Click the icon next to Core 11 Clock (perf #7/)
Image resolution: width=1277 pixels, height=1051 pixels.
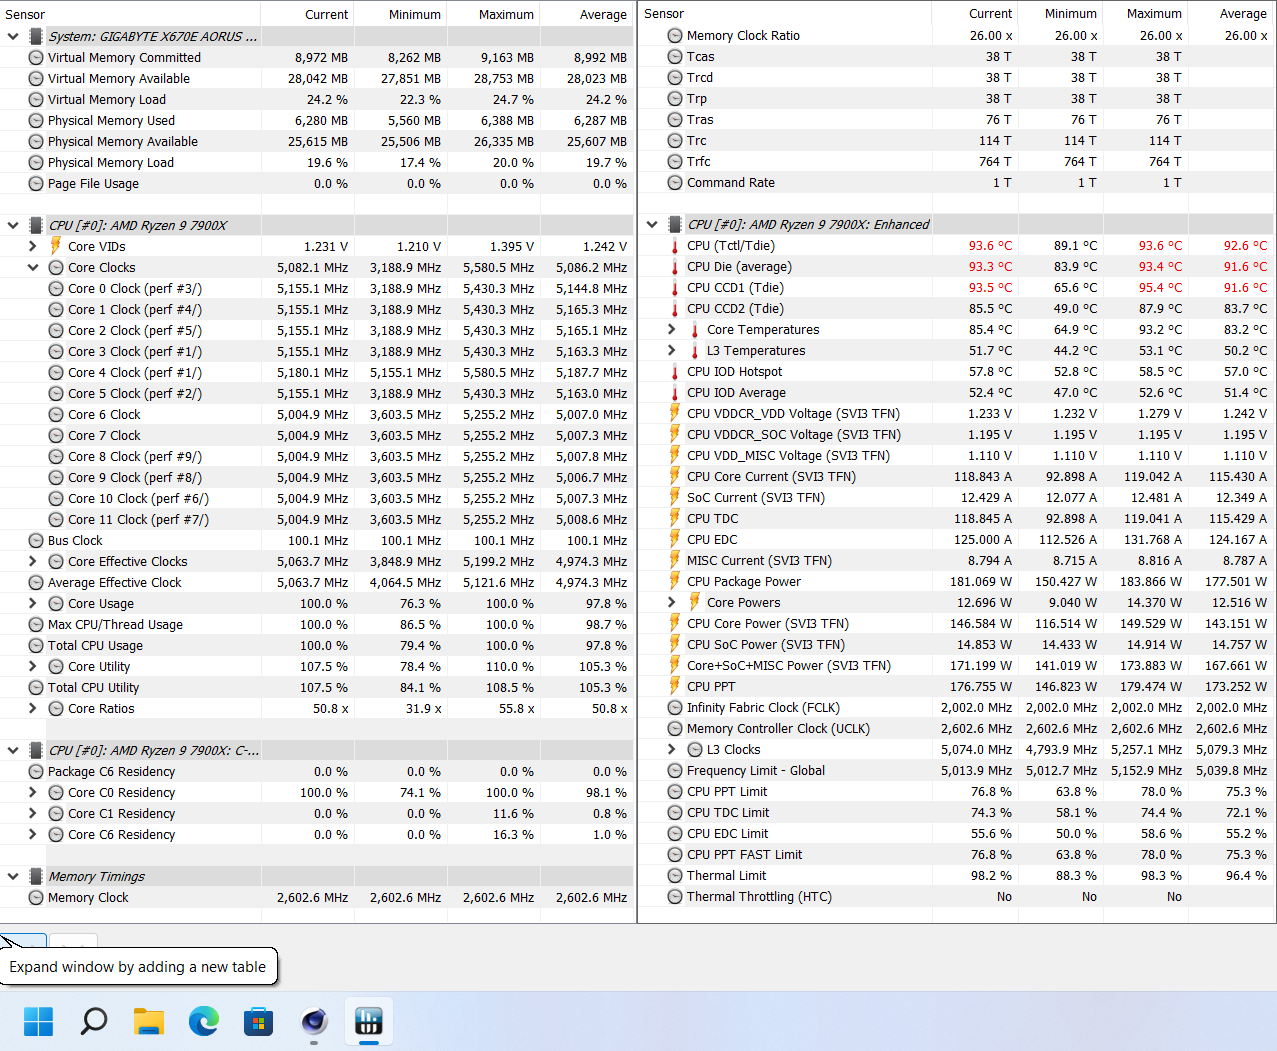56,519
